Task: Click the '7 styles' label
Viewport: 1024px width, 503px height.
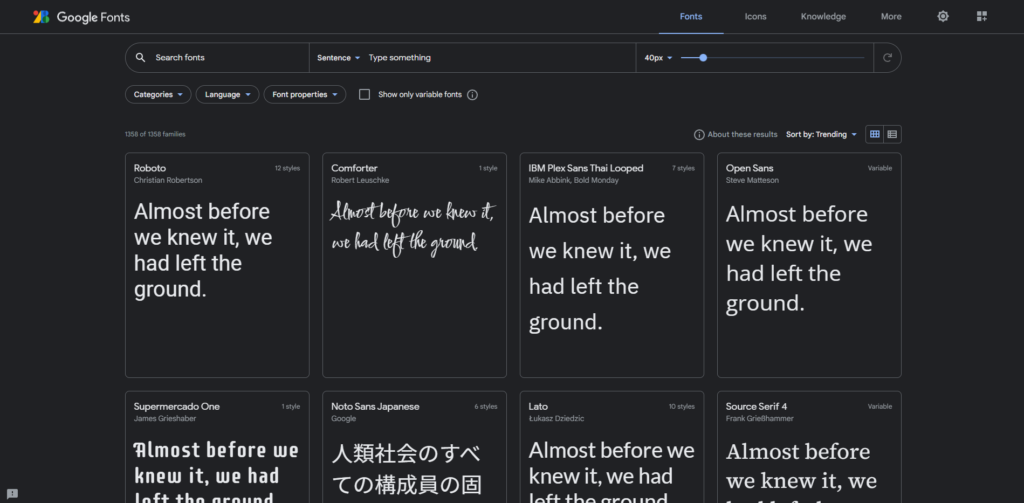Action: [683, 169]
